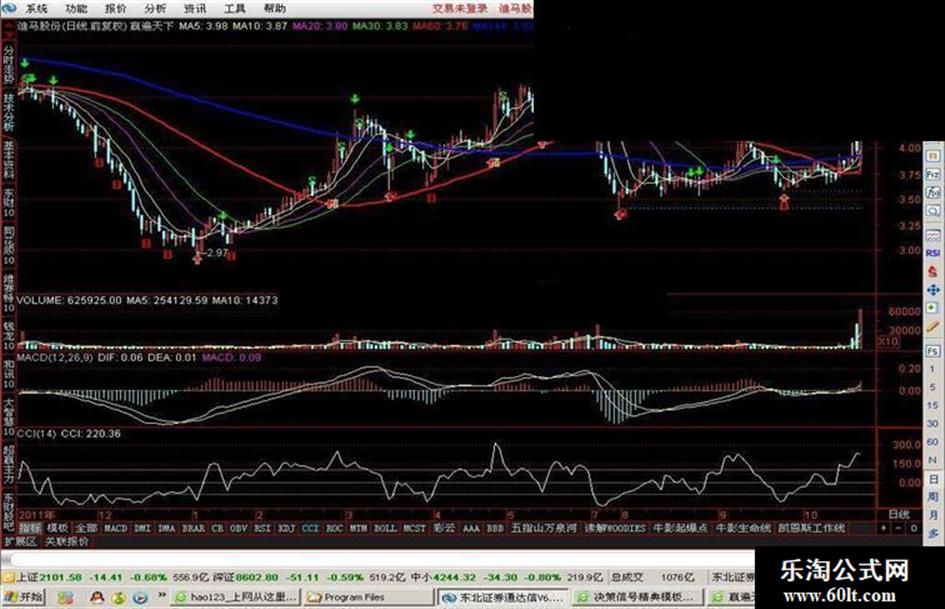Image resolution: width=945 pixels, height=609 pixels.
Task: Choose the BBB indicator tab
Action: point(495,528)
